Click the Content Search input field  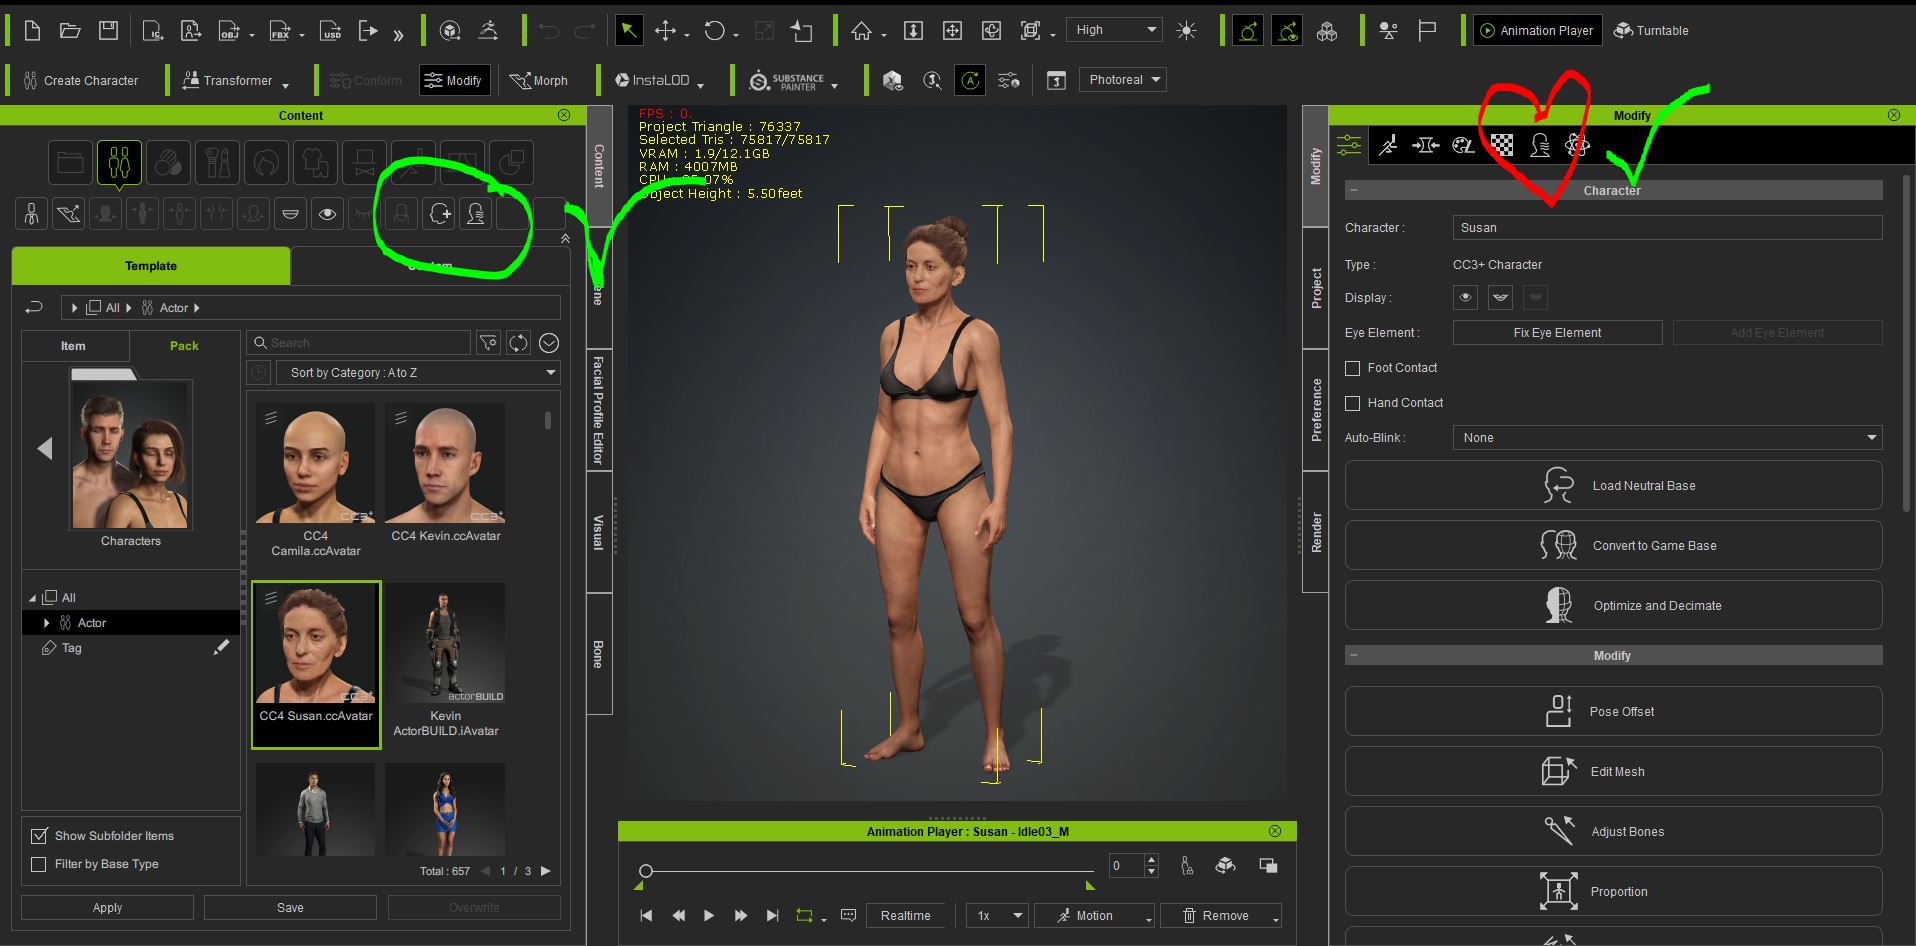[x=359, y=343]
